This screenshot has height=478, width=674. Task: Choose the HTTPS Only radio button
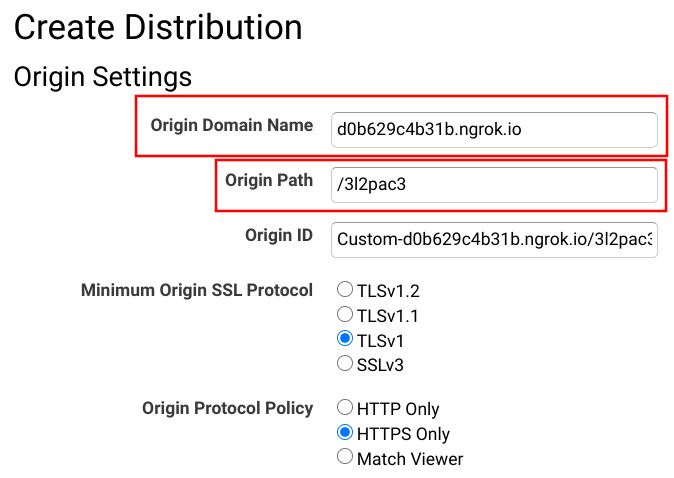tap(345, 433)
